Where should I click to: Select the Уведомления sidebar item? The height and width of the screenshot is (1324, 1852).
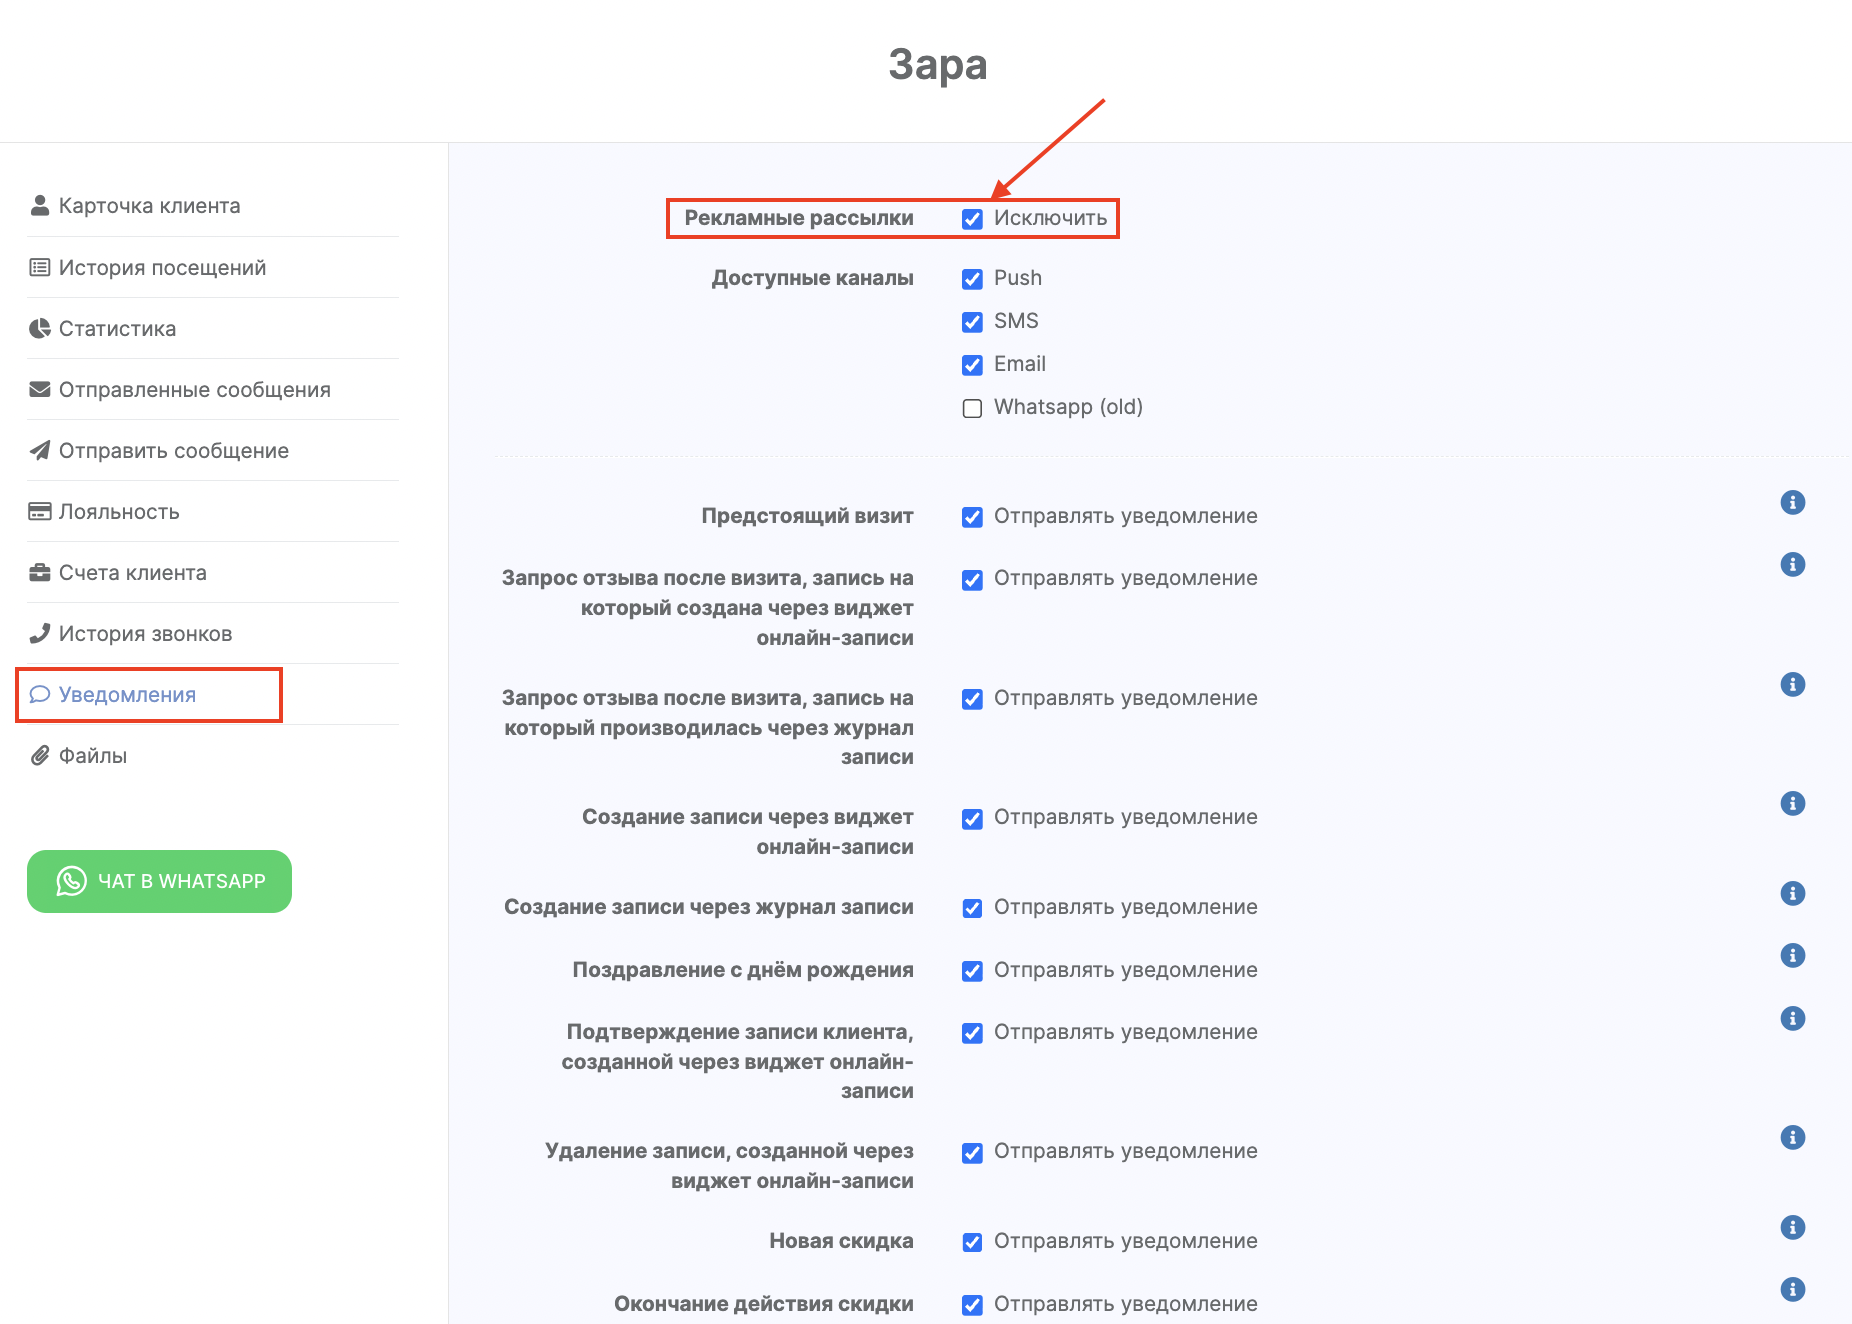click(x=127, y=695)
